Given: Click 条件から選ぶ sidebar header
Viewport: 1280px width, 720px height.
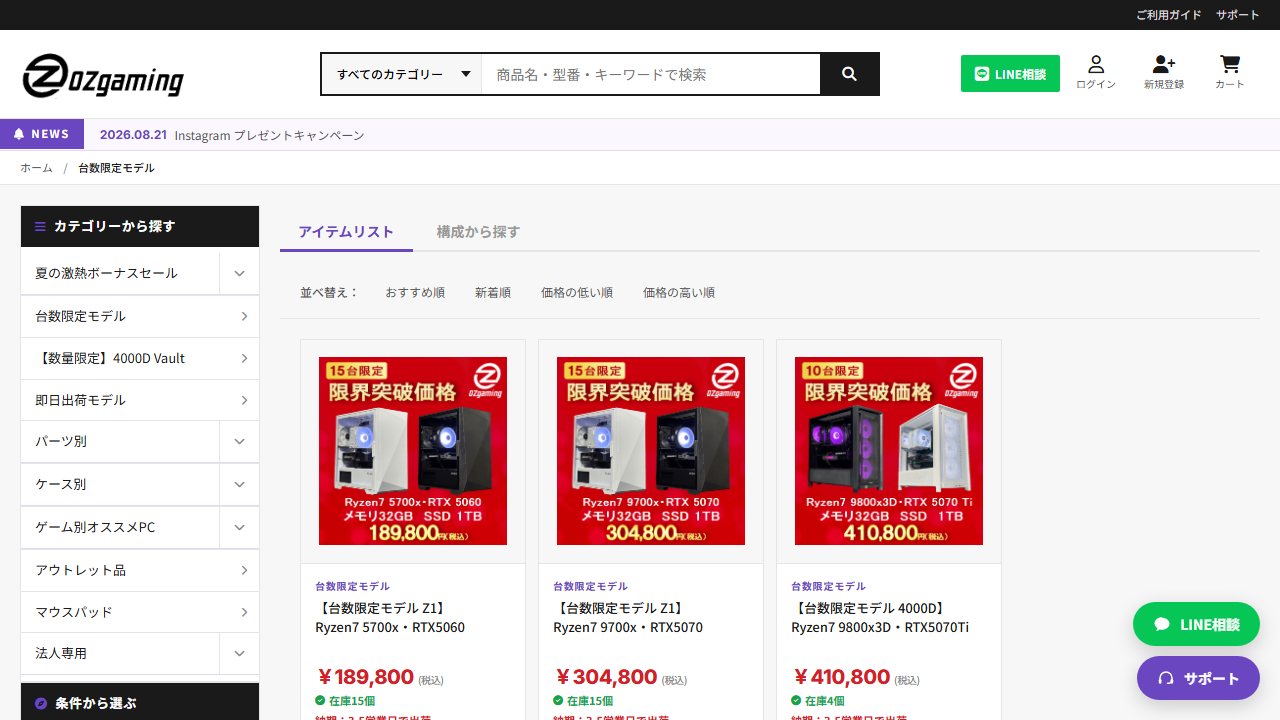Looking at the screenshot, I should 140,702.
